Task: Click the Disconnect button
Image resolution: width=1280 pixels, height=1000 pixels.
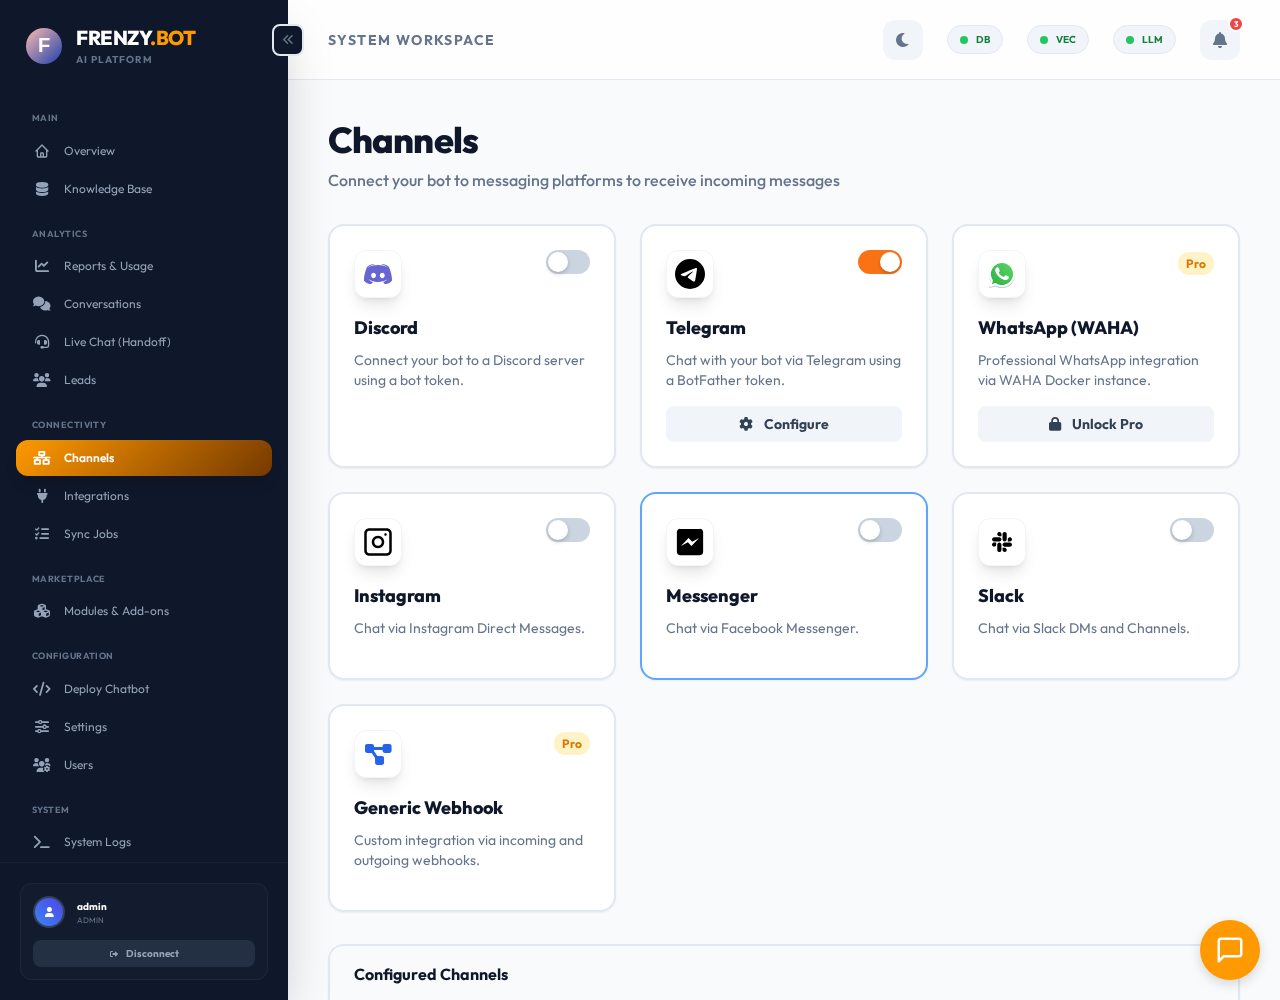Action: coord(144,953)
